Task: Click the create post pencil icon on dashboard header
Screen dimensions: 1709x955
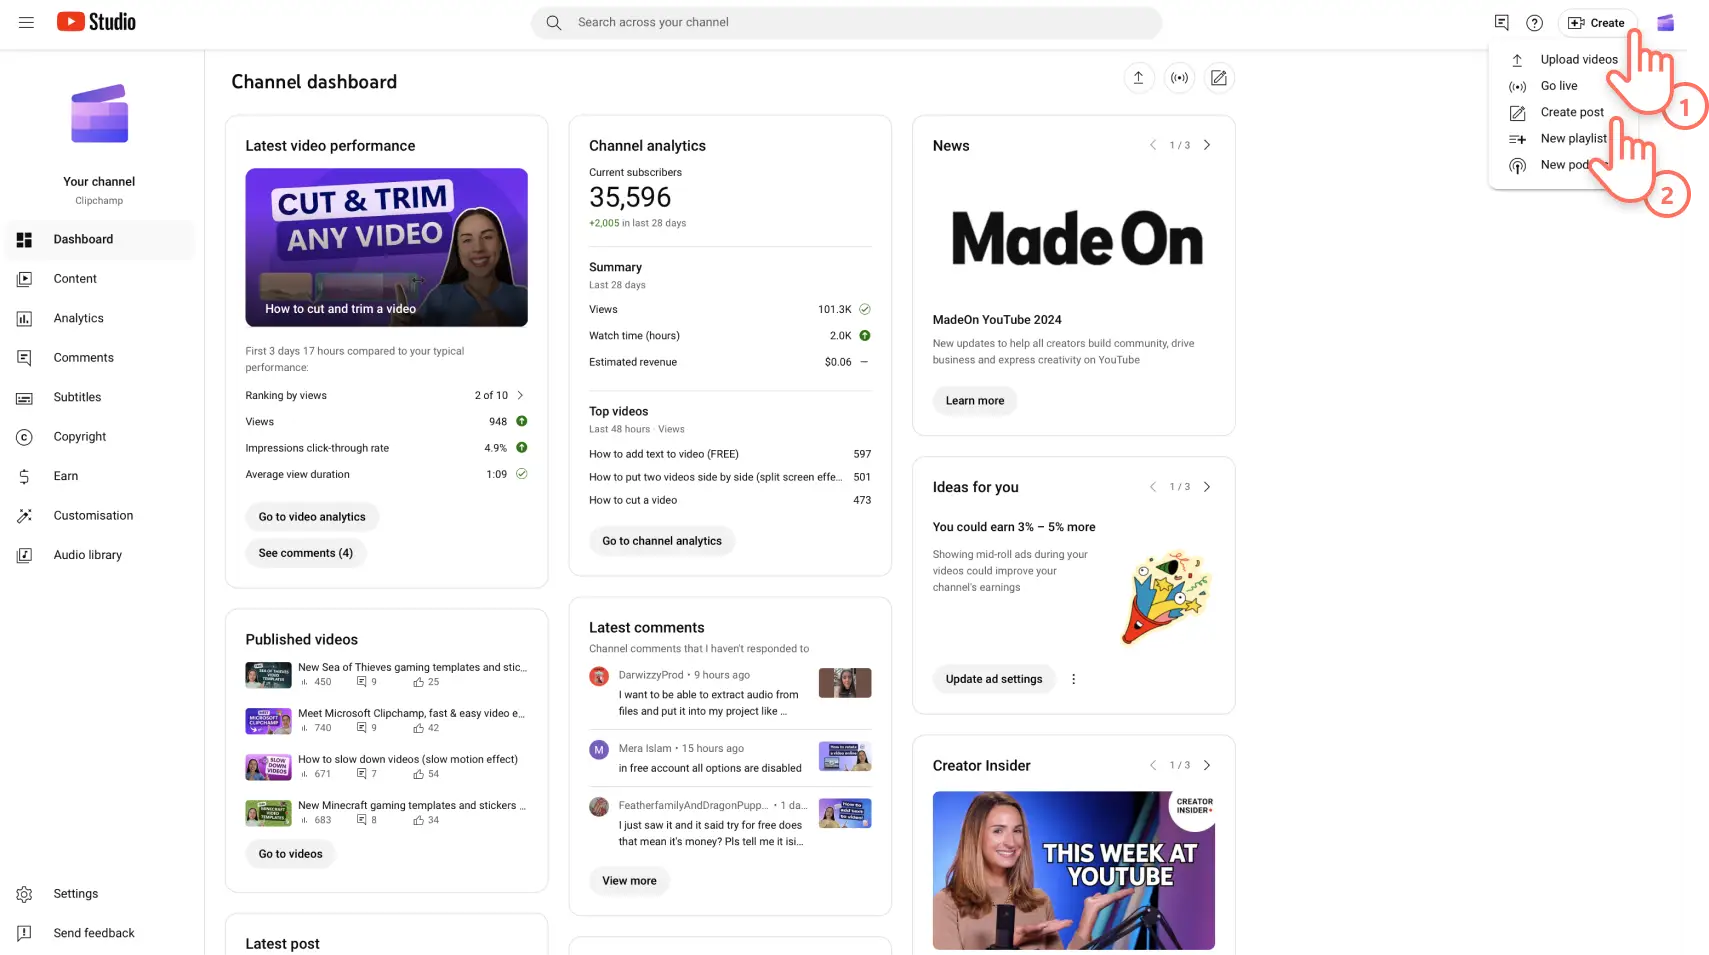Action: point(1219,77)
